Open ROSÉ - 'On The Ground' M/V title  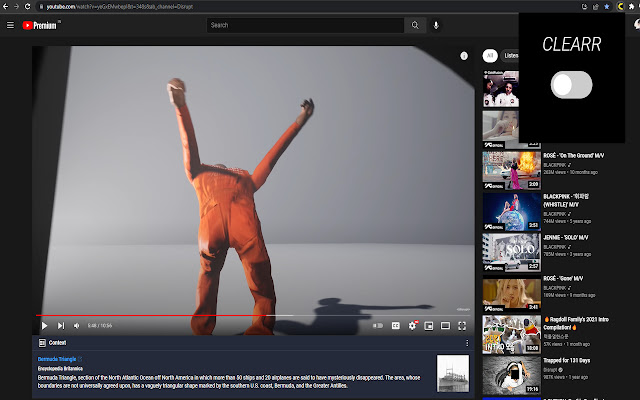(573, 156)
